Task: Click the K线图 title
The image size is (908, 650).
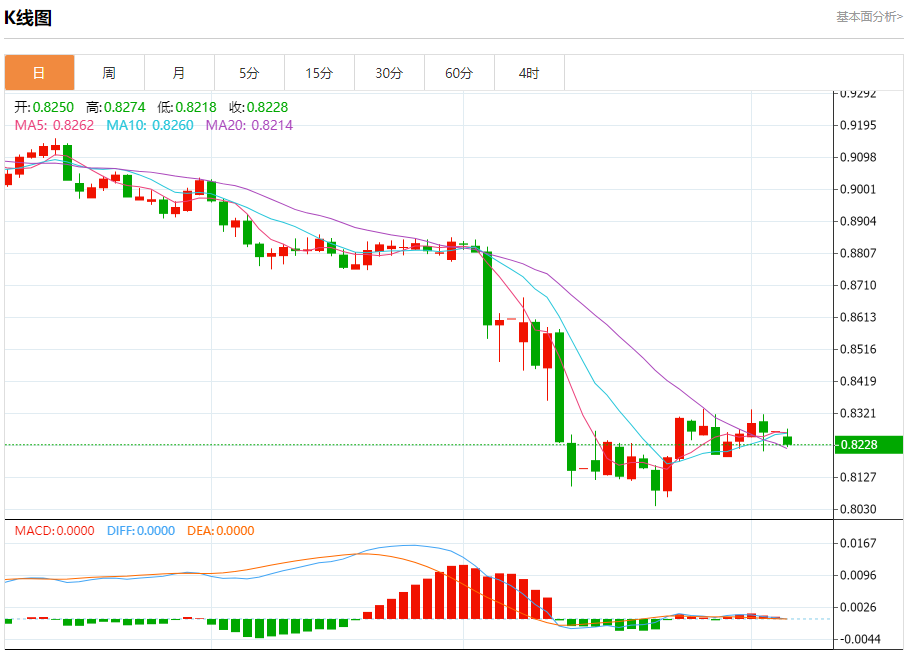Action: pyautogui.click(x=28, y=18)
